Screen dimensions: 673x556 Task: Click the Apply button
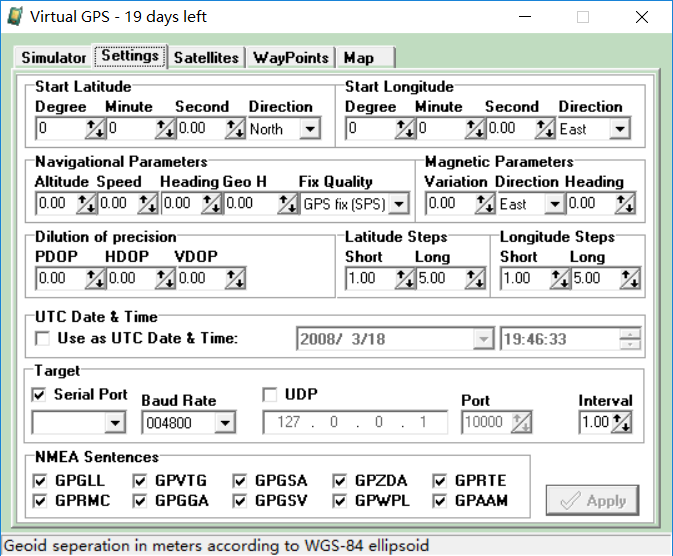point(592,500)
